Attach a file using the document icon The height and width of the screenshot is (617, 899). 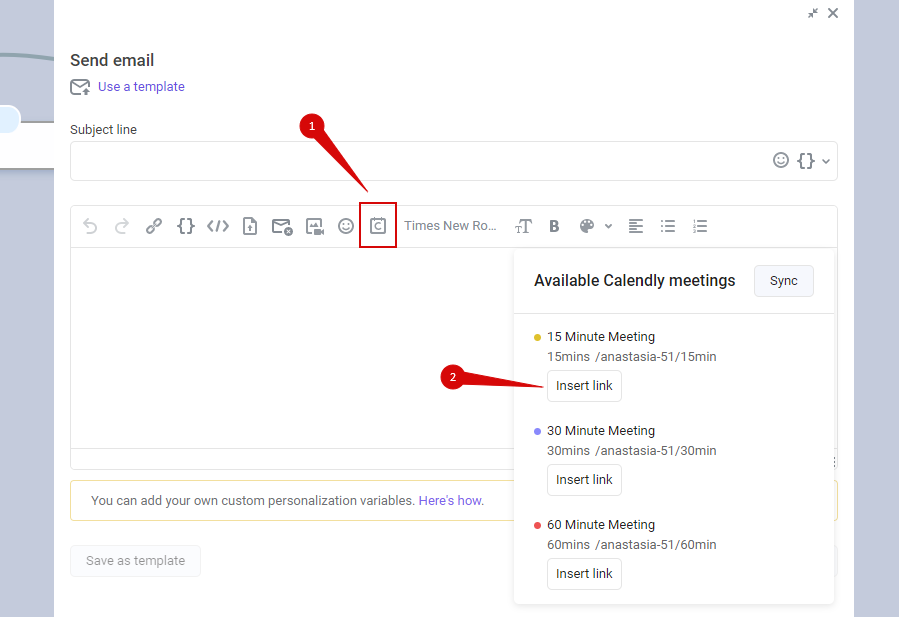[x=250, y=226]
